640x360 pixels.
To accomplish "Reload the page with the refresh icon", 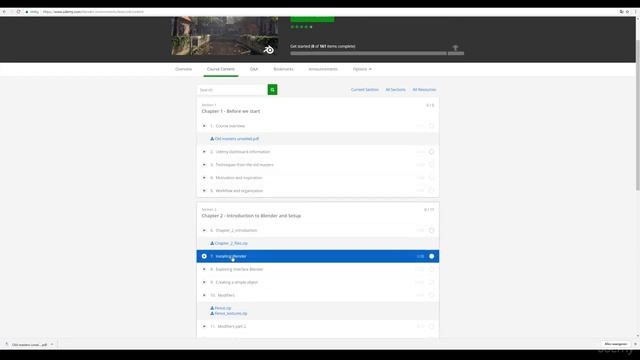I will coord(18,12).
